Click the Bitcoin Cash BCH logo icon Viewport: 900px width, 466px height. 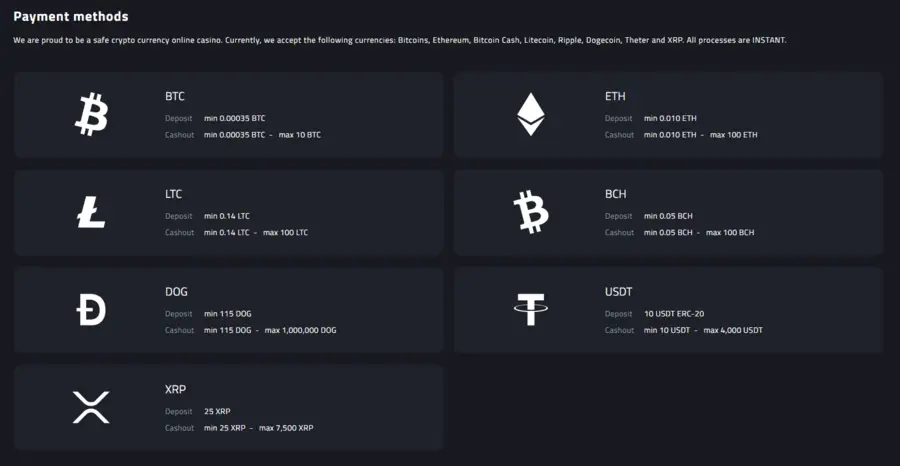[x=531, y=212]
